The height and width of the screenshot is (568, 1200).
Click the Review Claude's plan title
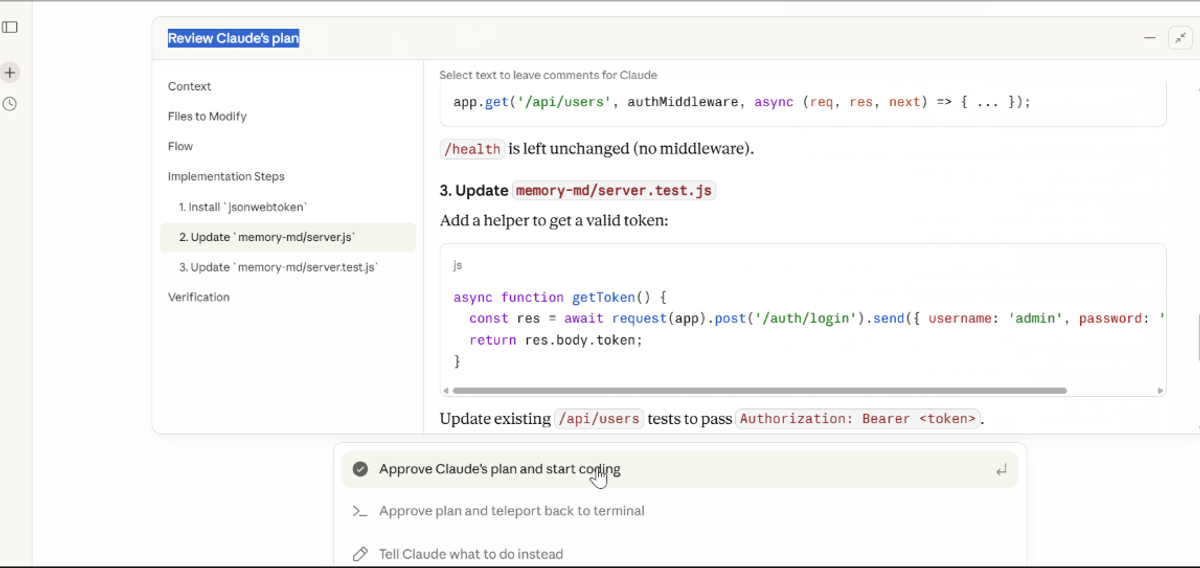pyautogui.click(x=233, y=38)
